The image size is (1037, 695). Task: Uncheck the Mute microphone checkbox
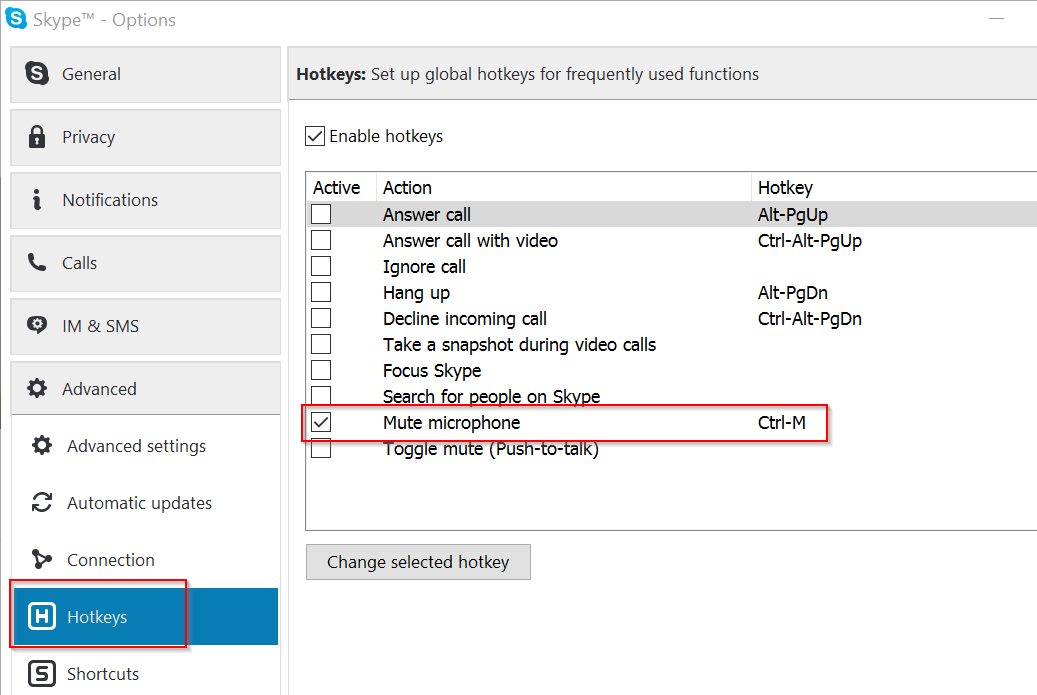click(x=320, y=423)
